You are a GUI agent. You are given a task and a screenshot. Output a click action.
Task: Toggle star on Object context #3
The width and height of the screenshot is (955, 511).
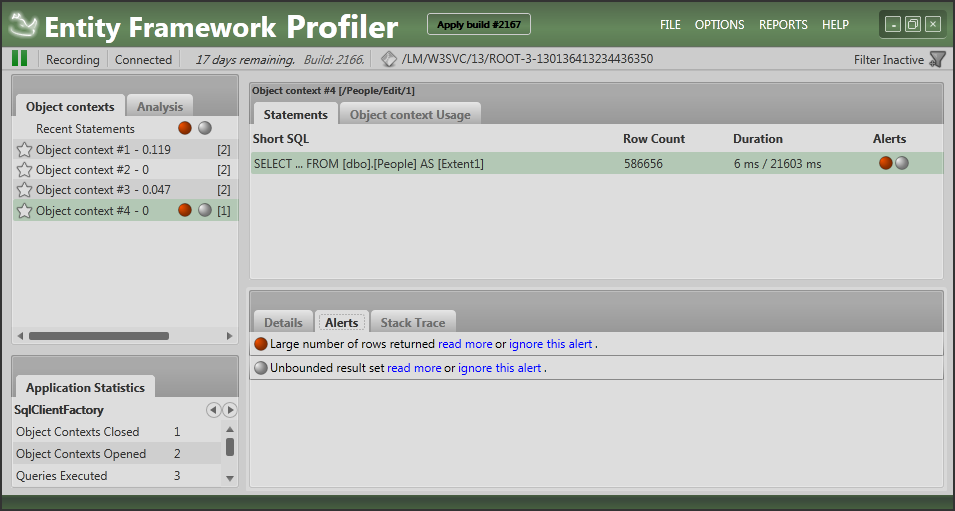click(x=25, y=190)
